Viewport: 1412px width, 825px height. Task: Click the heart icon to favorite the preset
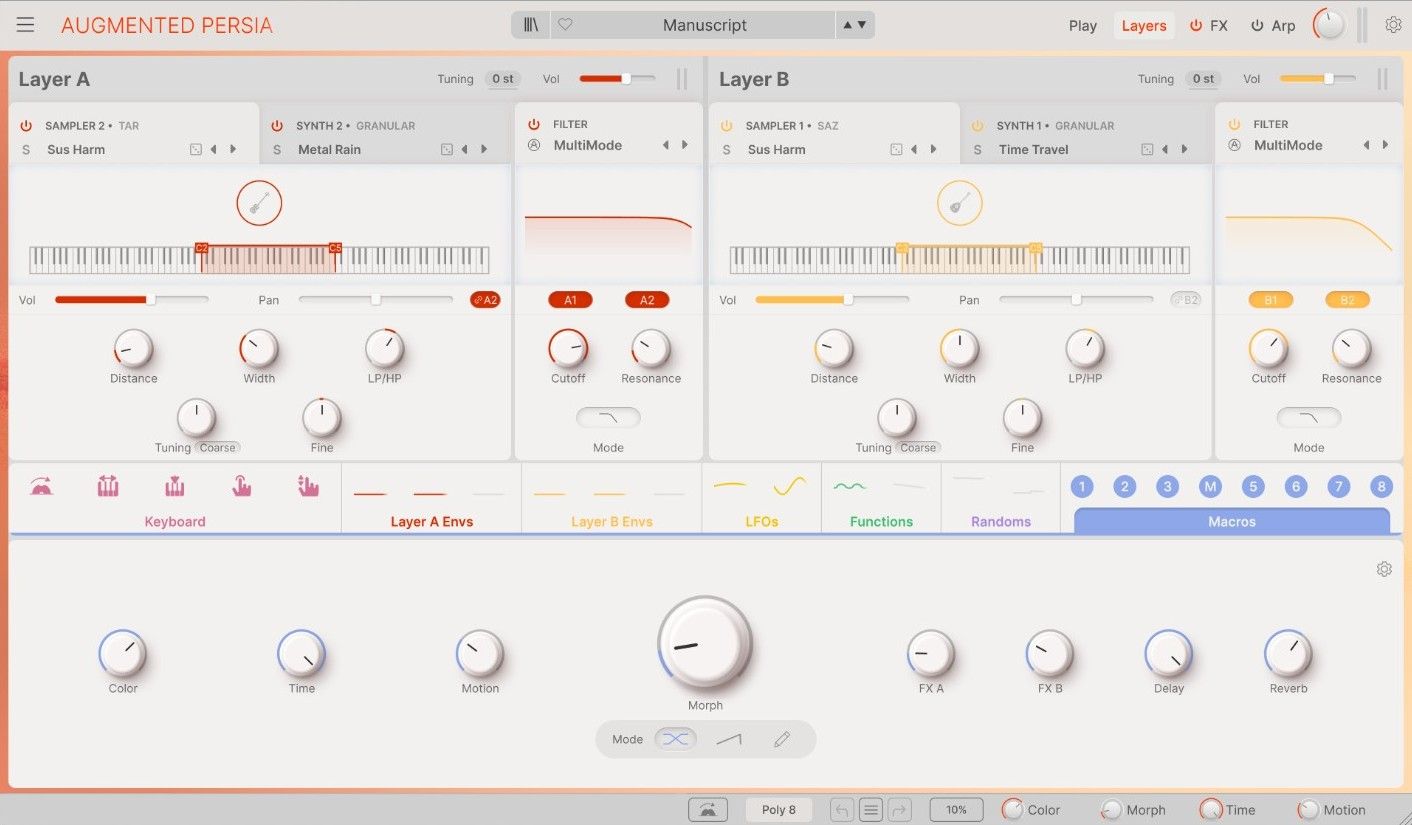click(x=566, y=24)
